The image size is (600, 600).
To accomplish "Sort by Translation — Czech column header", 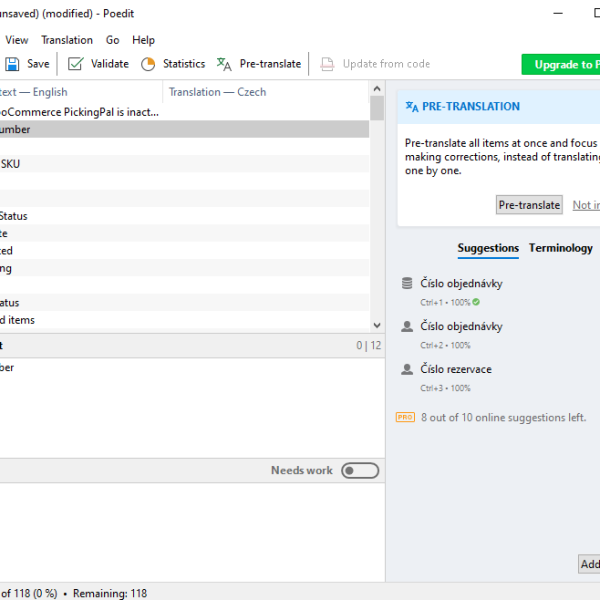I will (x=218, y=92).
